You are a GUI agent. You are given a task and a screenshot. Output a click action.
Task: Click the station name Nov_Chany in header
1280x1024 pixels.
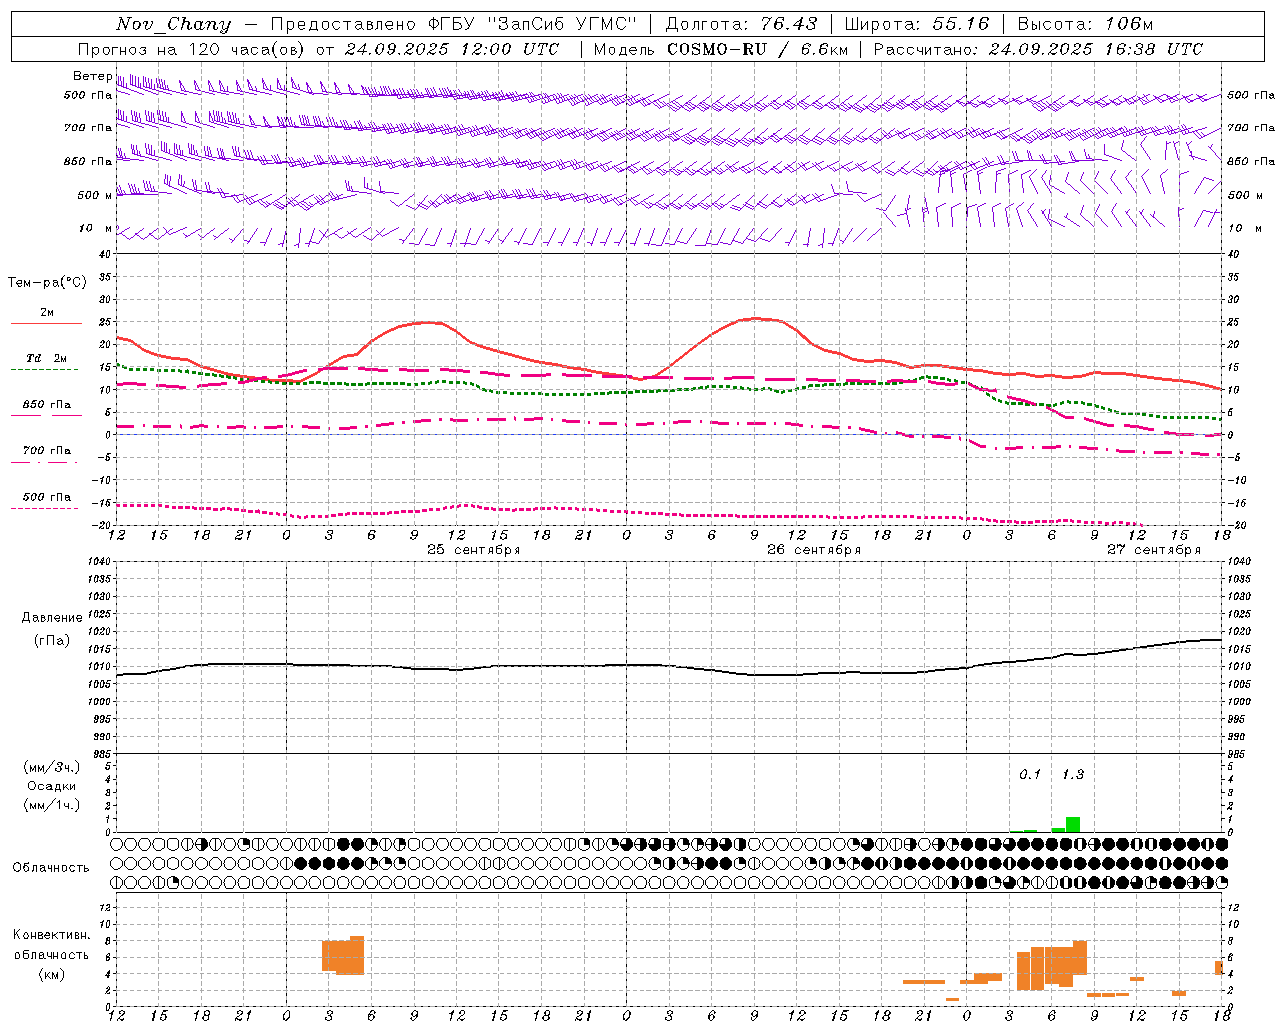coord(173,24)
